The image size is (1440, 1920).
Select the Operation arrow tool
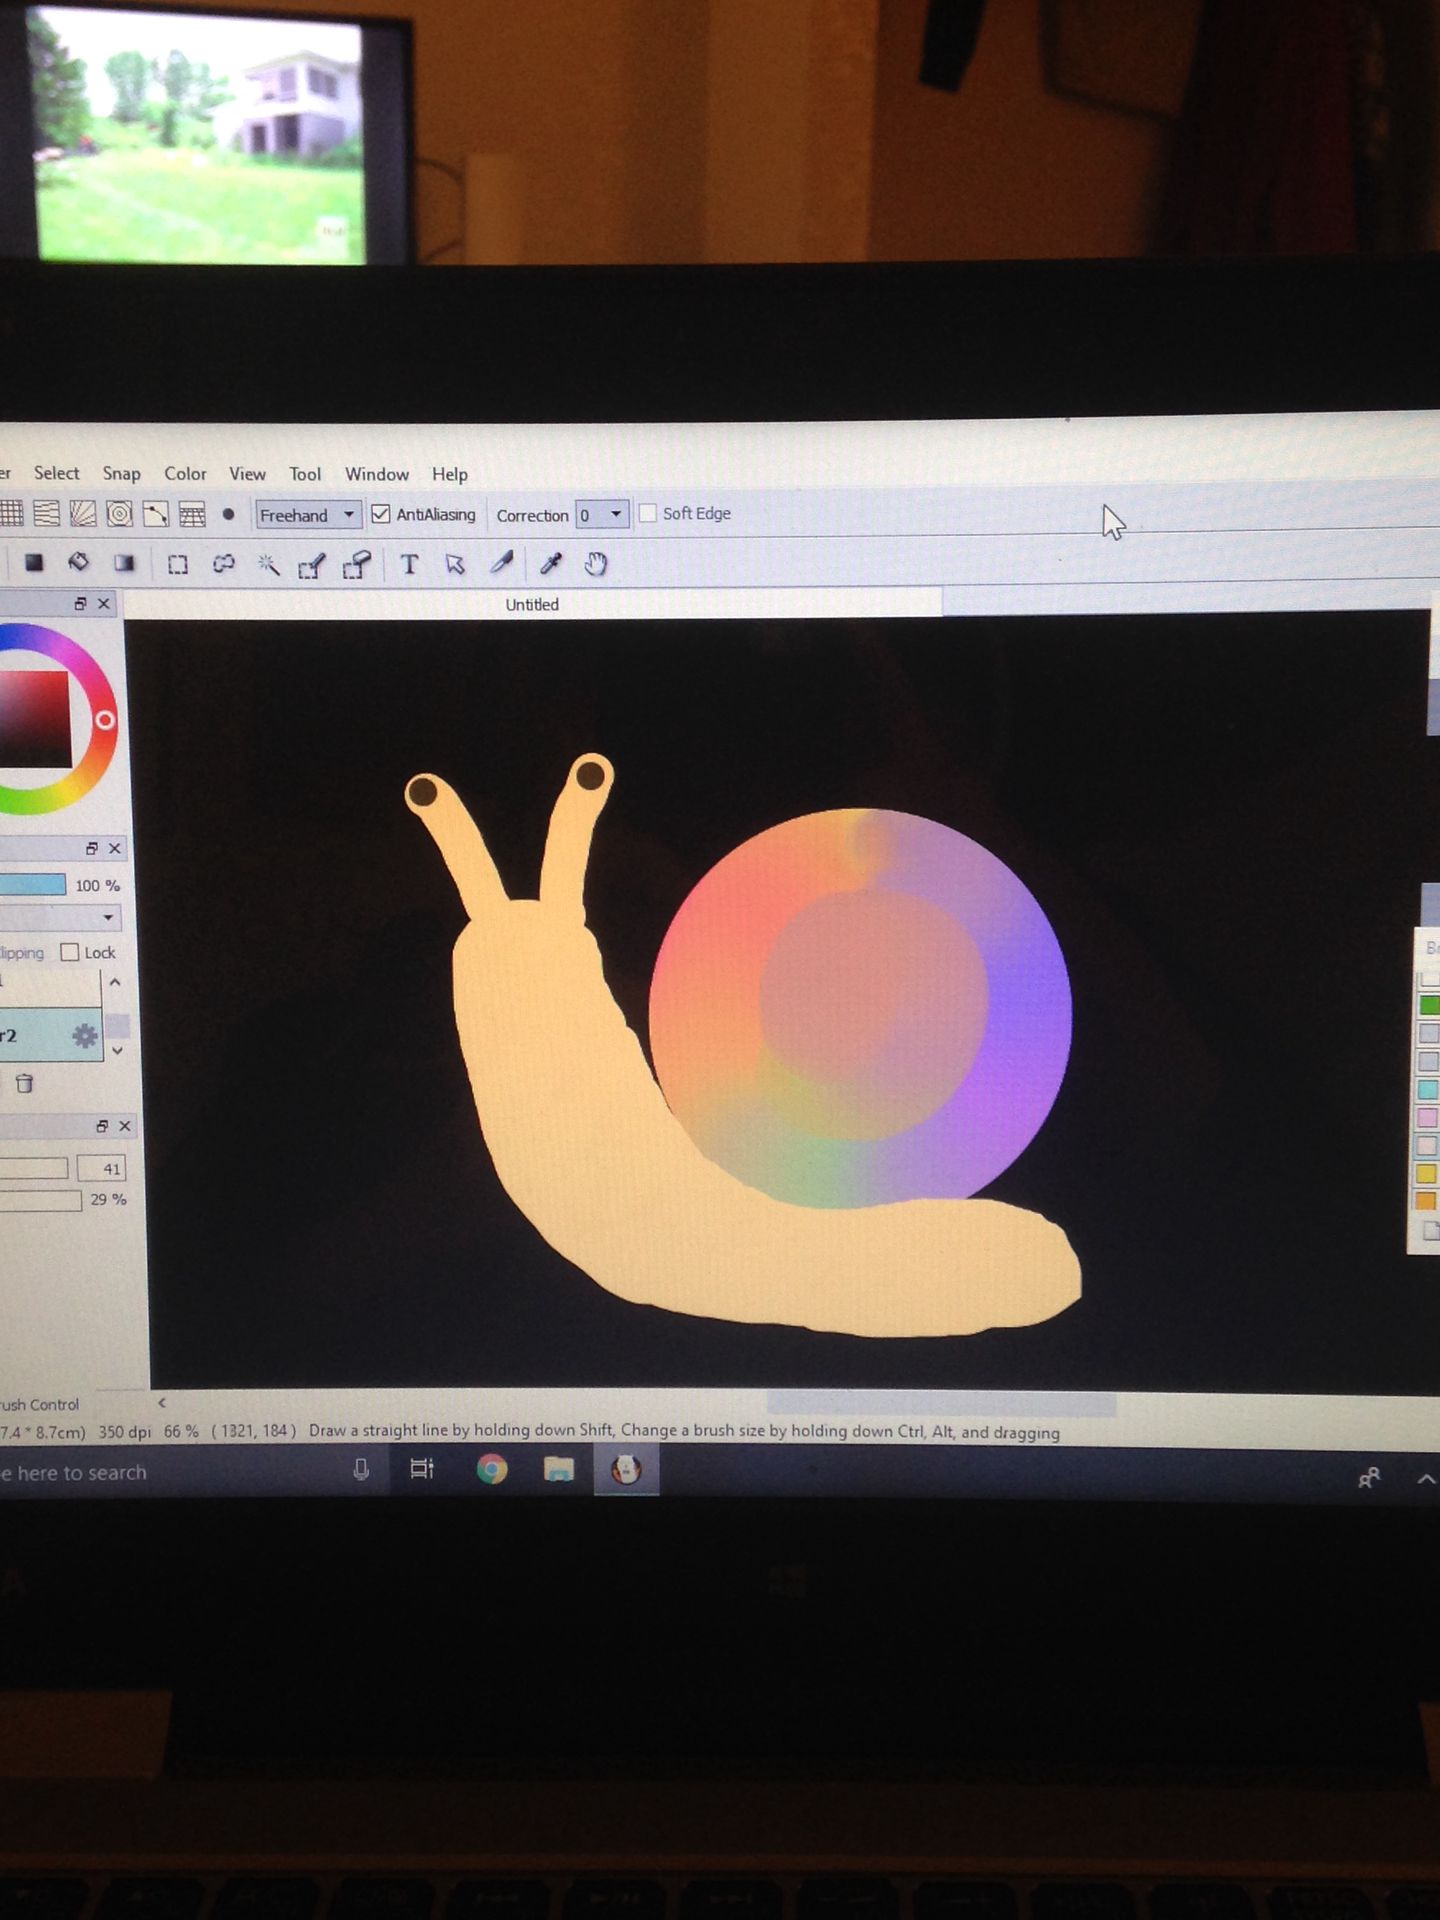pos(455,565)
